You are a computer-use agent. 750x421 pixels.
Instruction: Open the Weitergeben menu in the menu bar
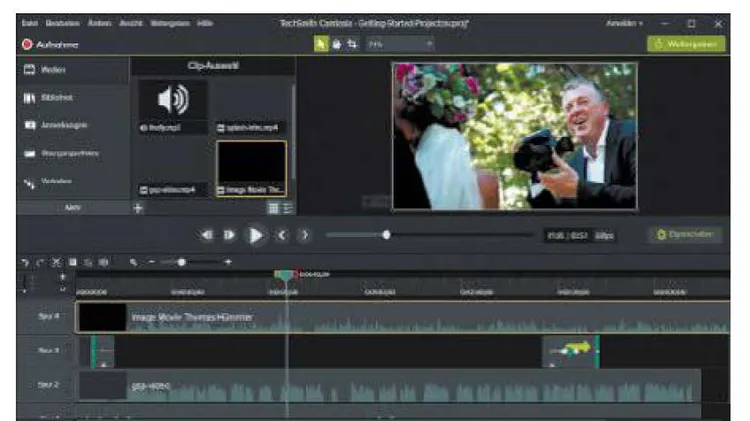coord(170,23)
